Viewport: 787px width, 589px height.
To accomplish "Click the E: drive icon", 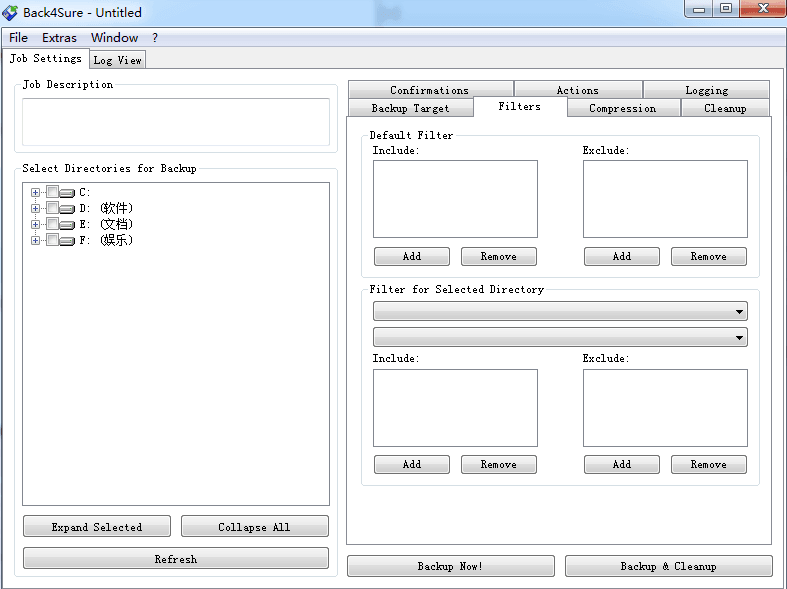I will coord(67,225).
